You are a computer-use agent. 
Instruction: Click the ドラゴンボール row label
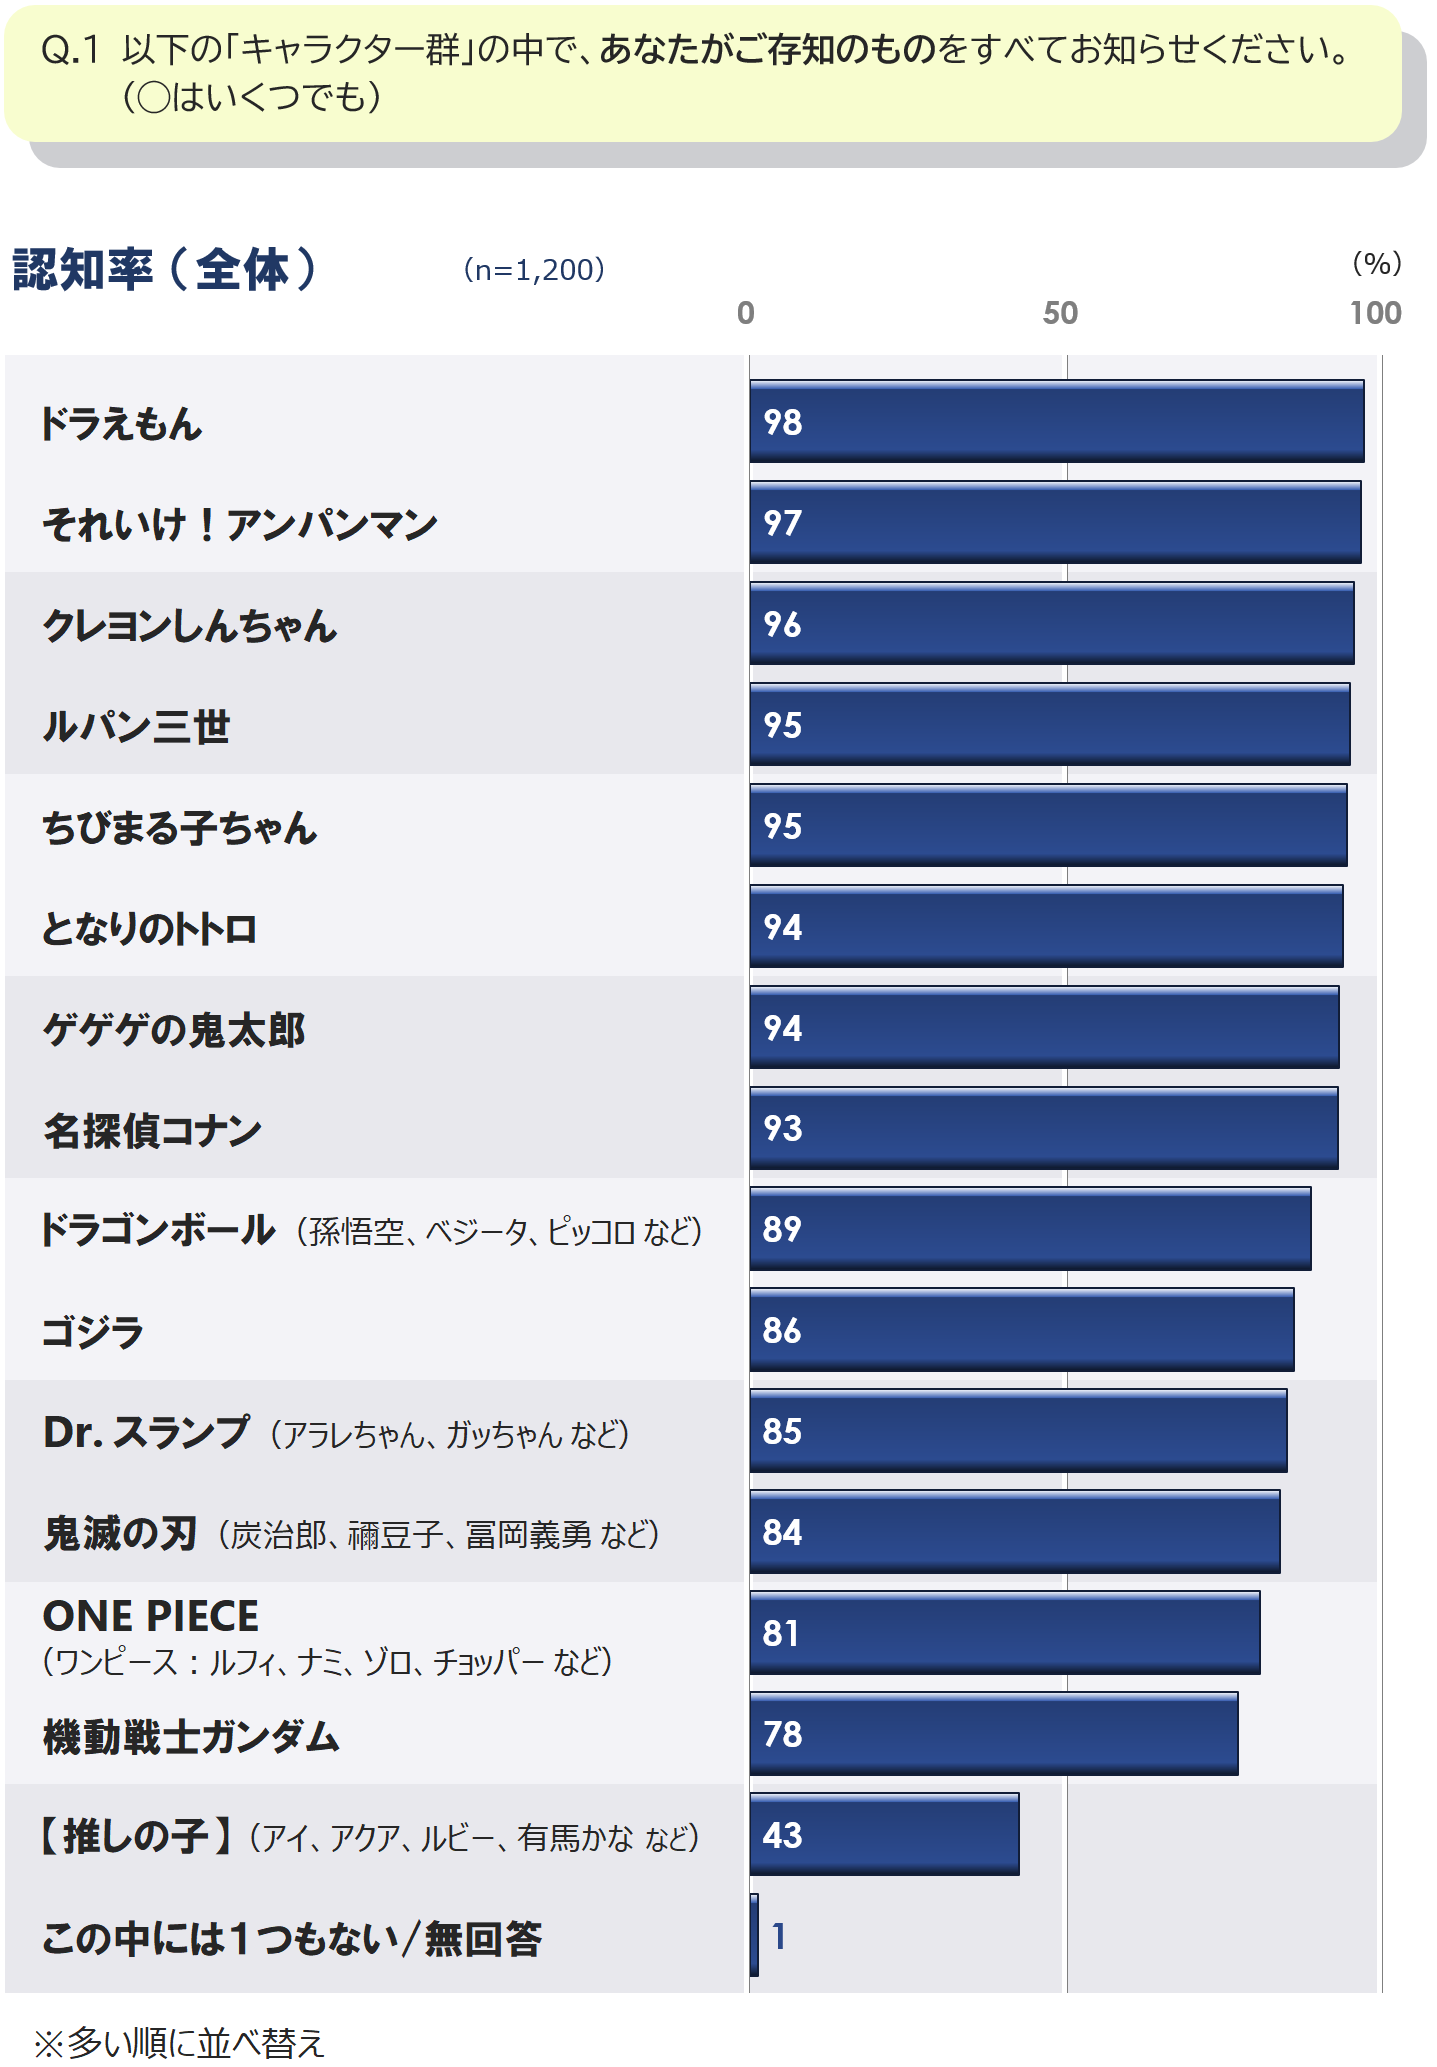(x=372, y=1230)
